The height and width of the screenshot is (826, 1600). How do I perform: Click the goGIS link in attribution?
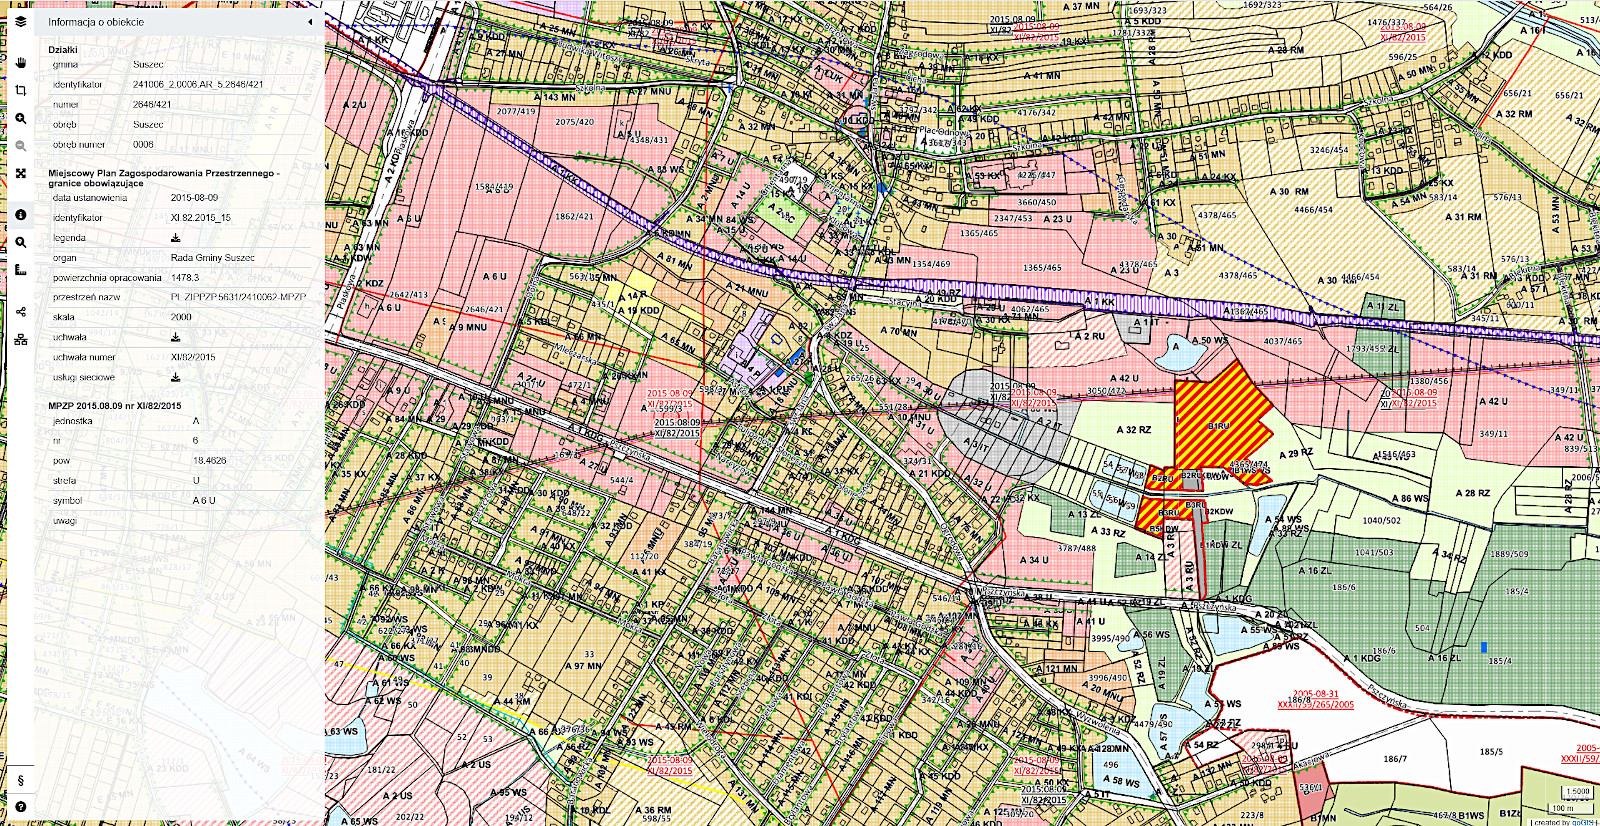1583,822
